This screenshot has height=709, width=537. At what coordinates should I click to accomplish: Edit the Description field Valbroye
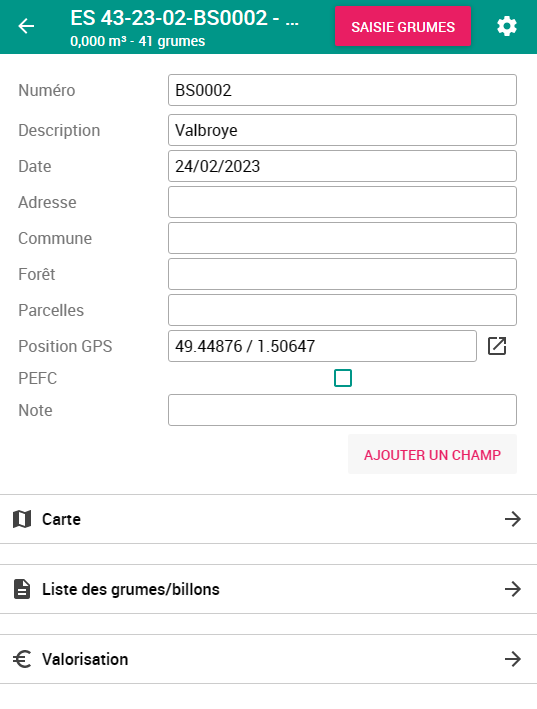tap(342, 130)
